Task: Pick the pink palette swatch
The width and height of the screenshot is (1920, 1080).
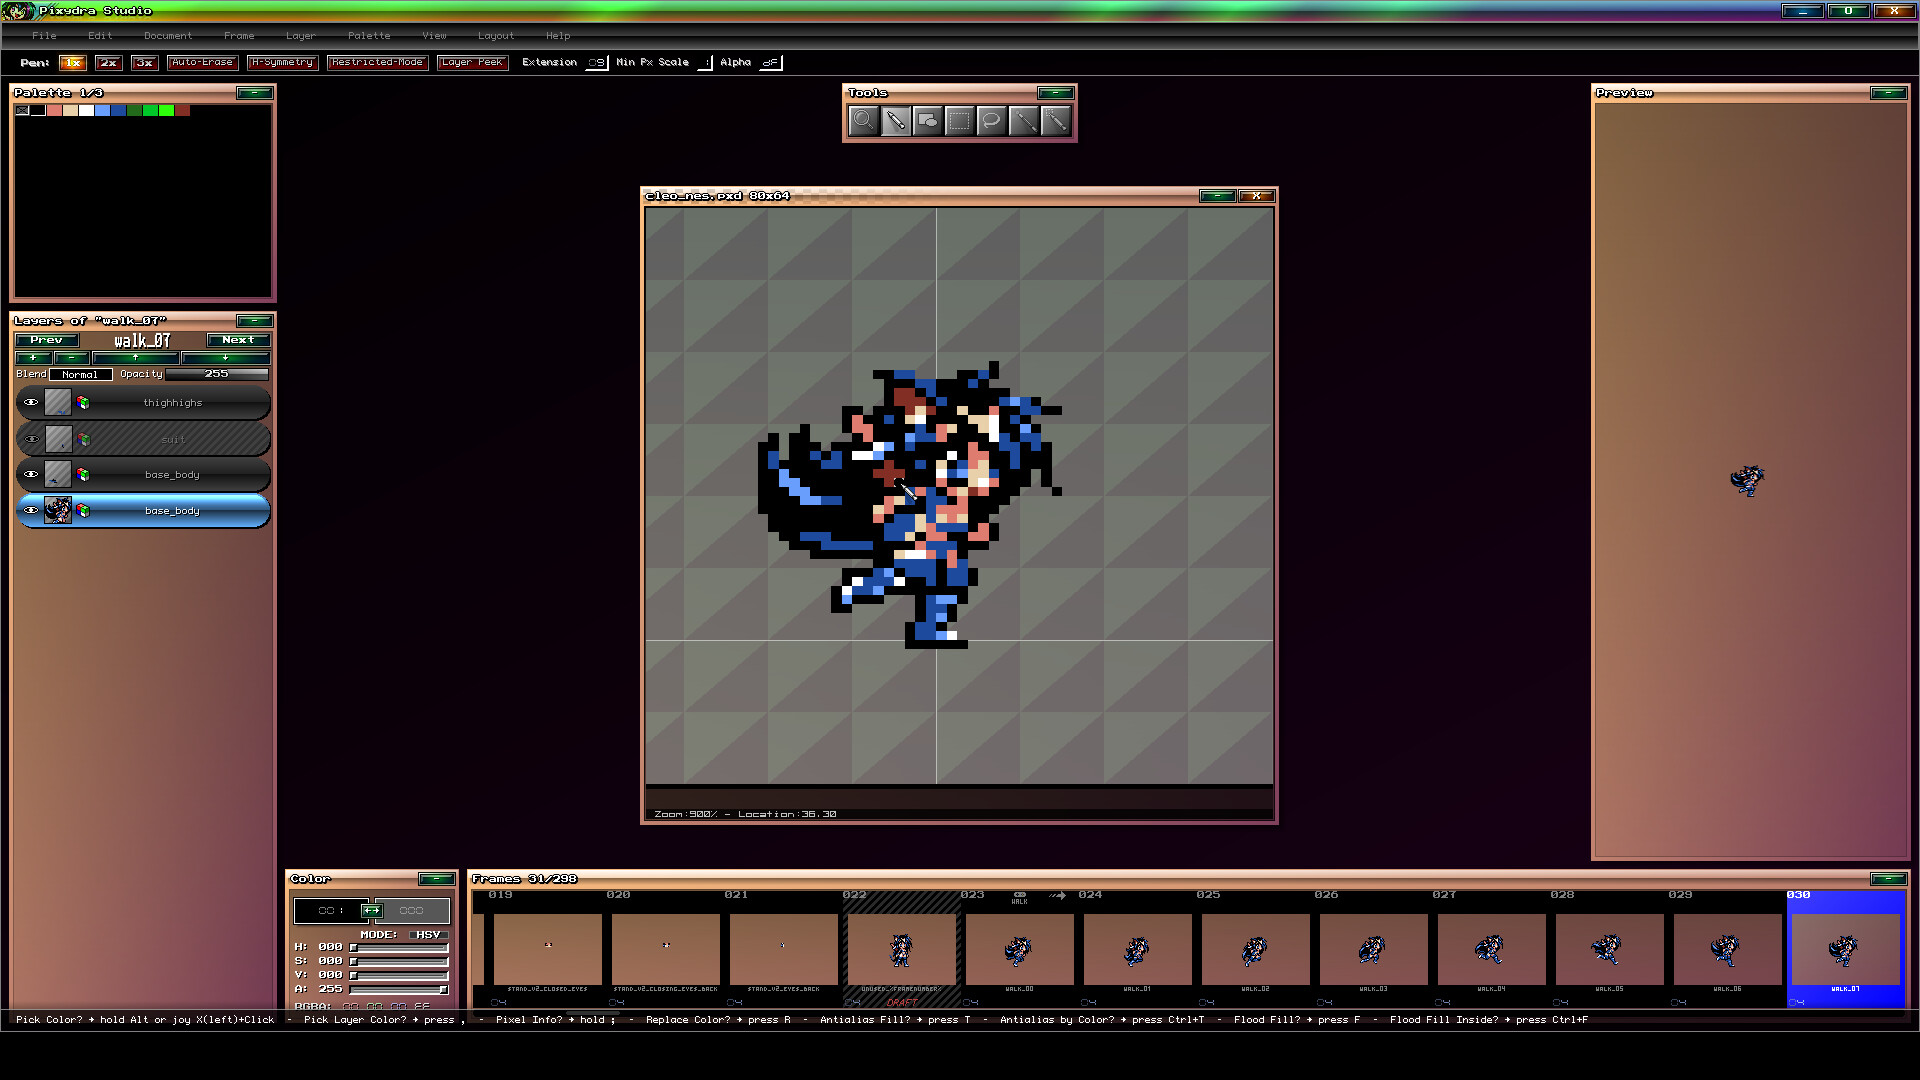Action: (x=54, y=110)
